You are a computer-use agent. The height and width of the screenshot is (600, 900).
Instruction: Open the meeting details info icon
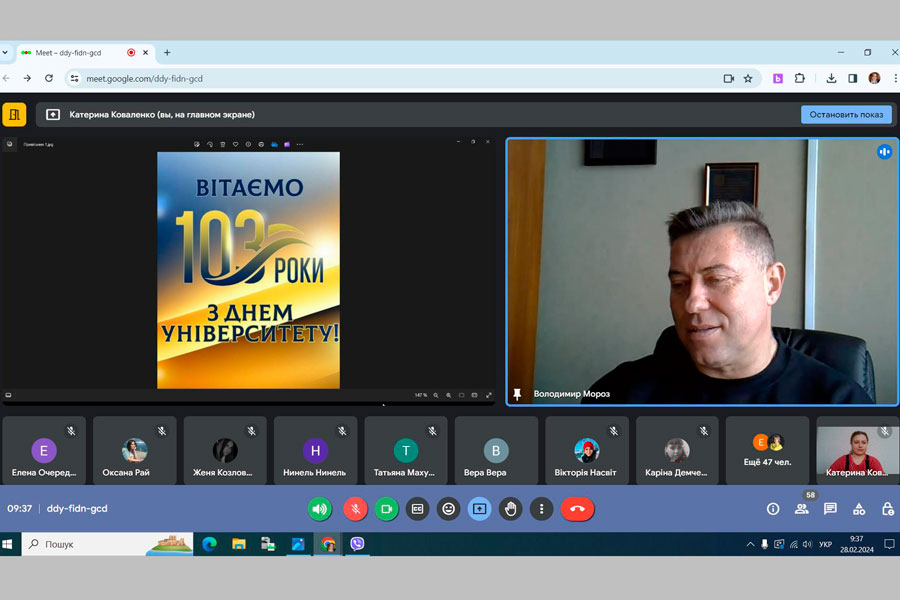773,509
